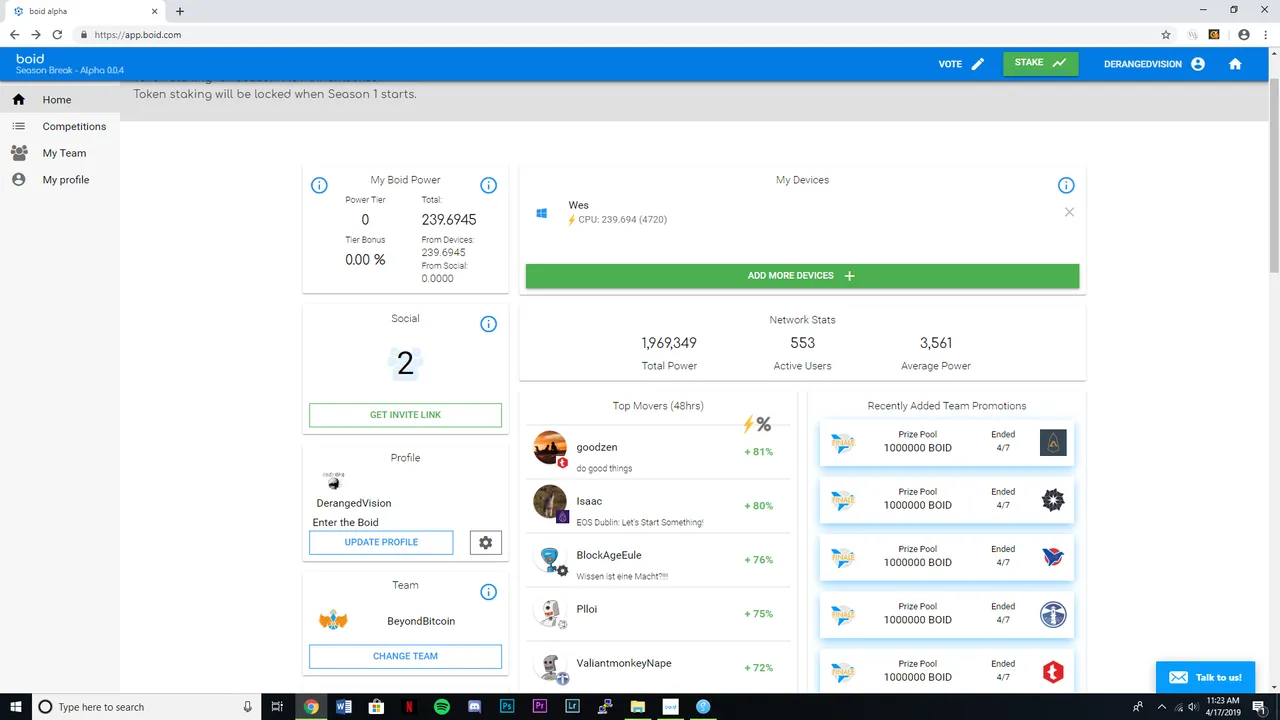Open the promotion with the blue circle logo
1280x720 pixels.
point(1053,614)
